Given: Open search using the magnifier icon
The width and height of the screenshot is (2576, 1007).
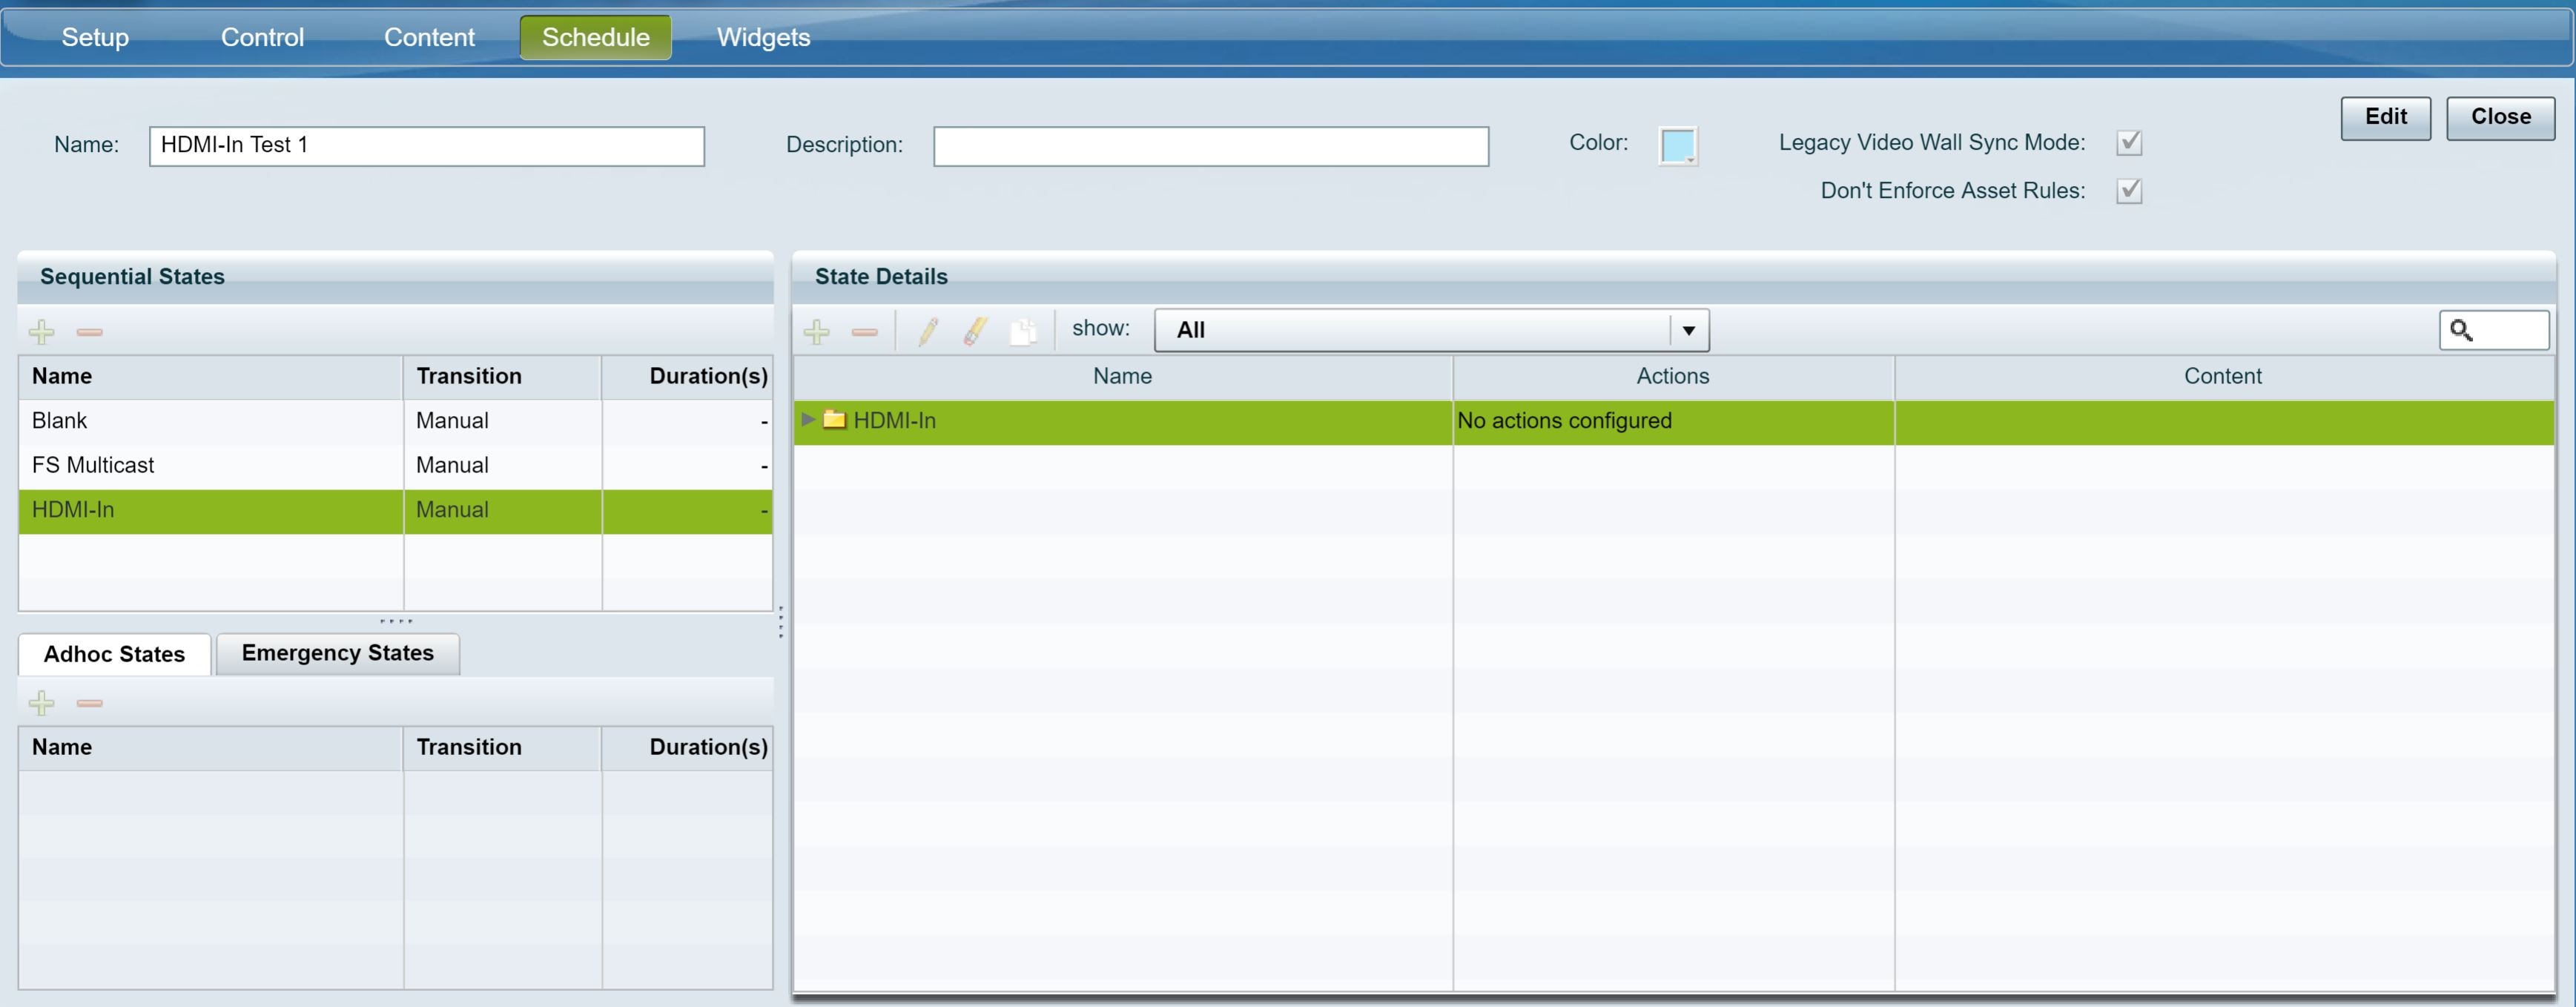Looking at the screenshot, I should coord(2462,330).
